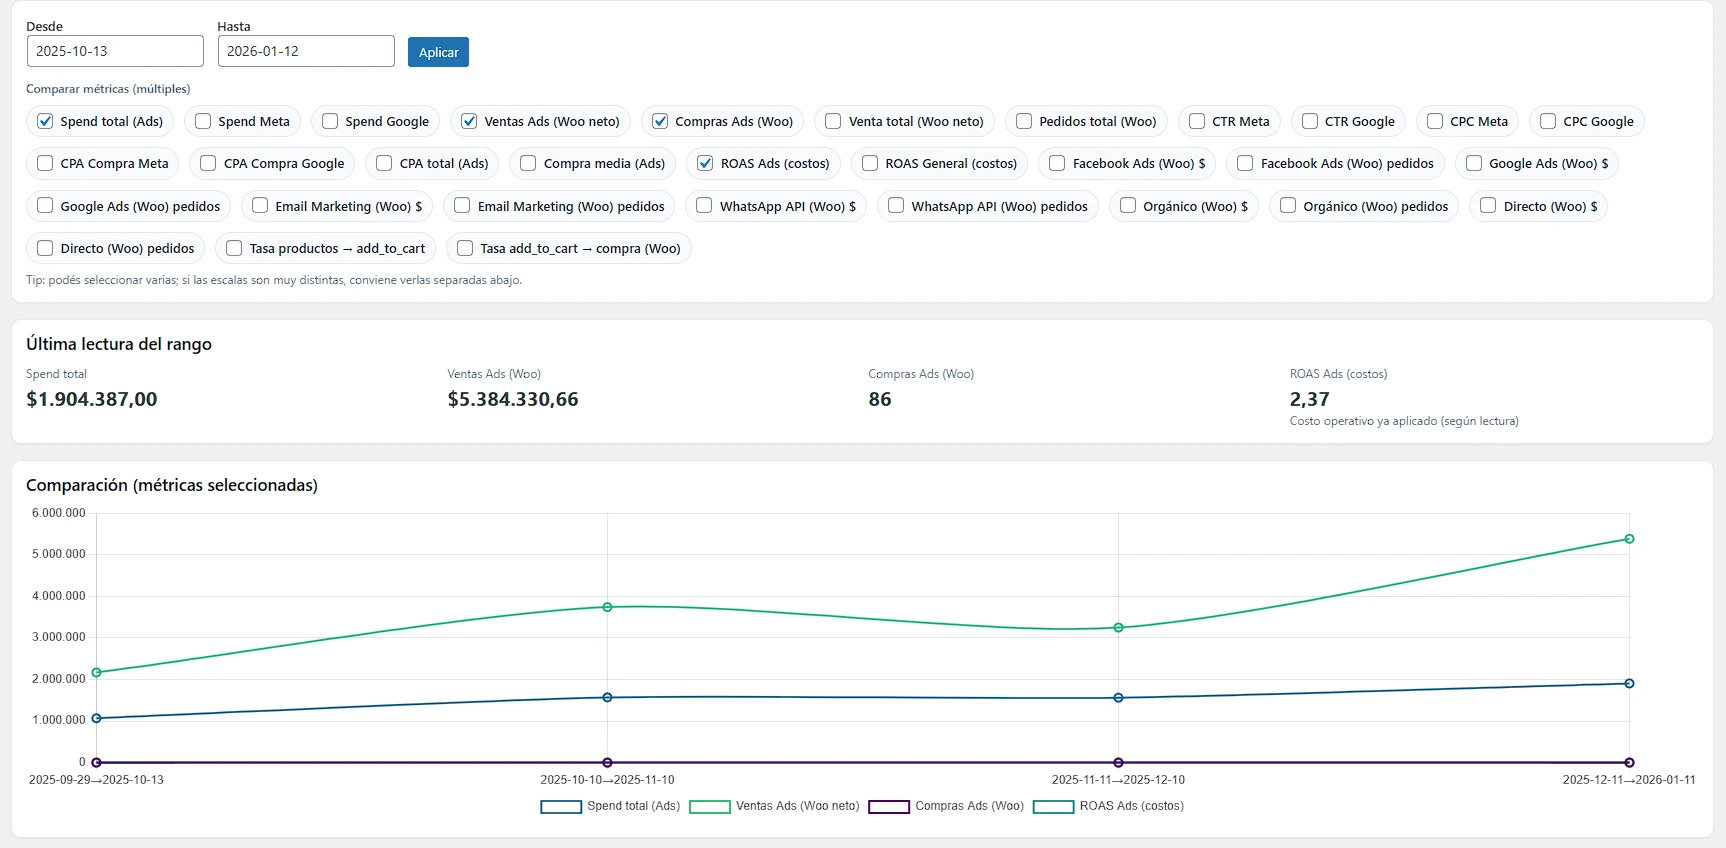
Task: Click the Aplicar button
Action: pyautogui.click(x=438, y=52)
